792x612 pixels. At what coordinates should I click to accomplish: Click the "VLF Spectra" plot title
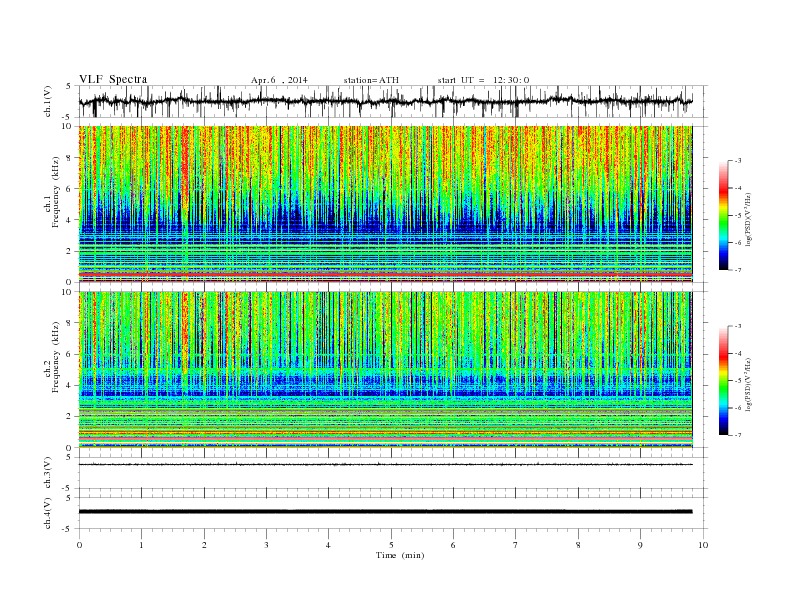click(113, 79)
